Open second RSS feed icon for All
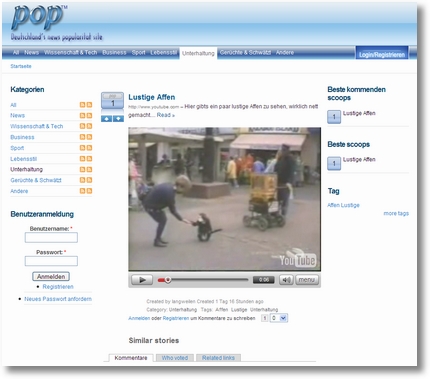430x379 pixels. coord(89,105)
